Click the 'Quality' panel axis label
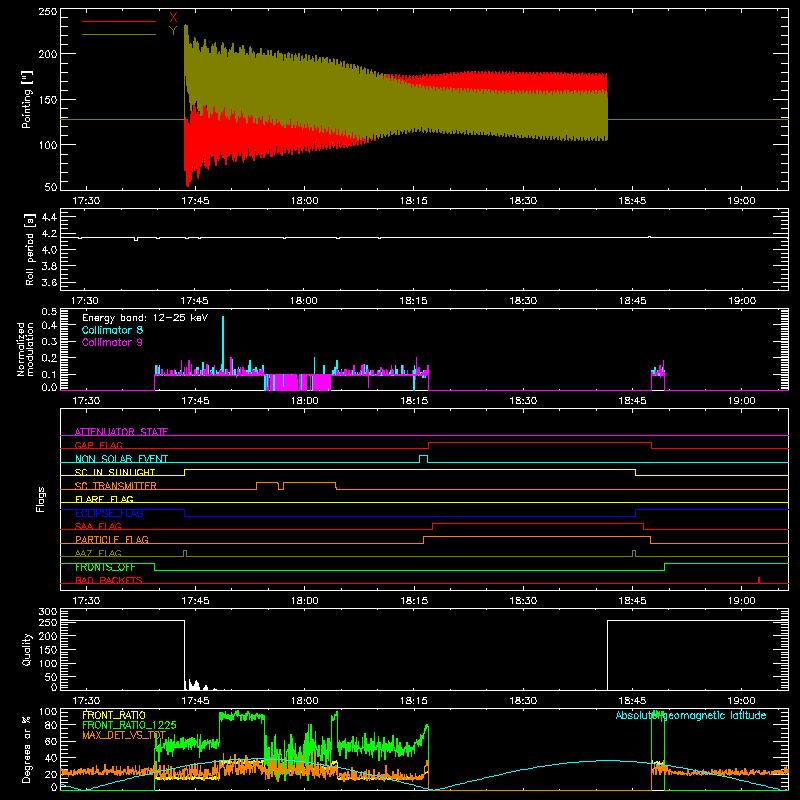This screenshot has height=800, width=800. [x=27, y=649]
